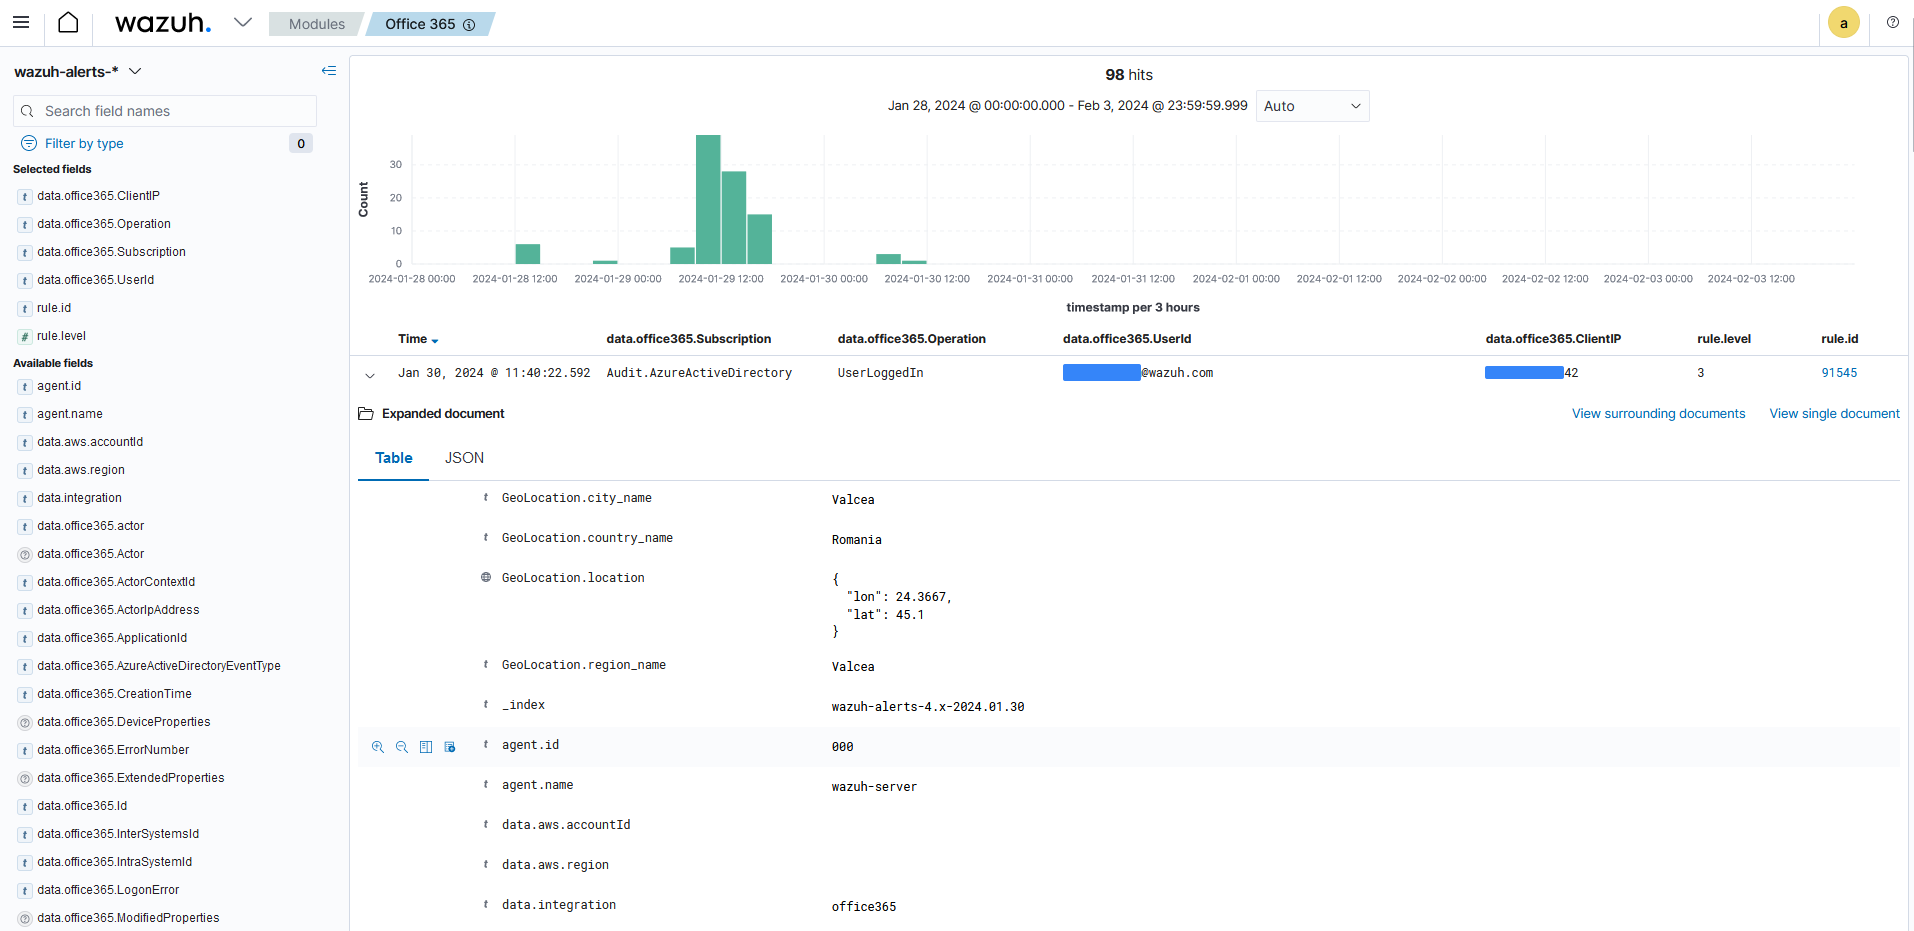This screenshot has width=1914, height=931.
Task: Click the rule.level number type icon
Action: click(25, 337)
